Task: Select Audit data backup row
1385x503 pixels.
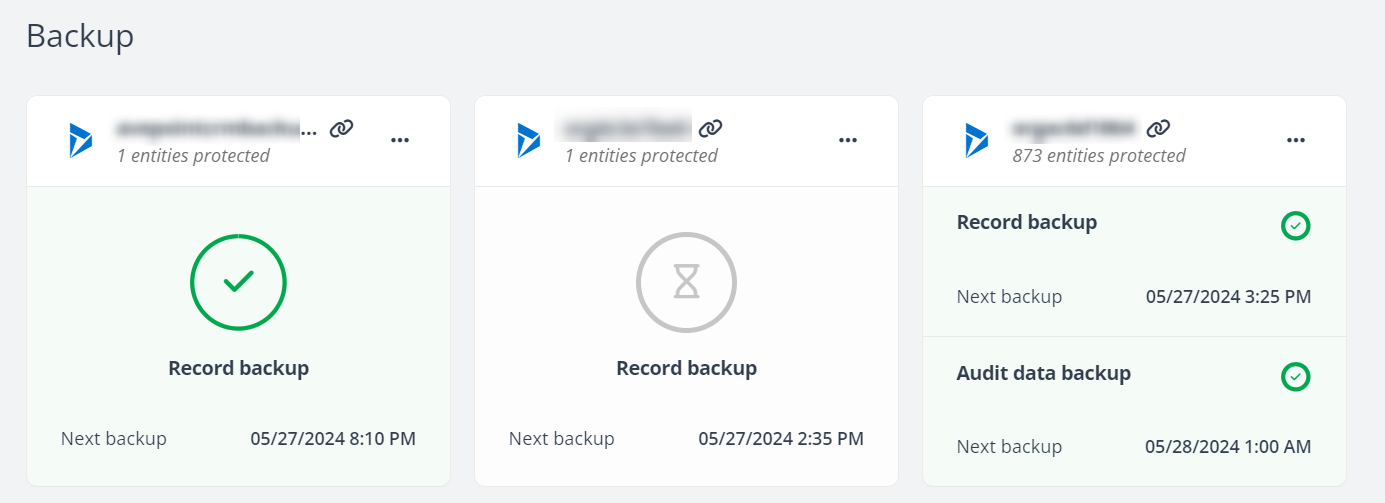Action: pyautogui.click(x=1043, y=374)
